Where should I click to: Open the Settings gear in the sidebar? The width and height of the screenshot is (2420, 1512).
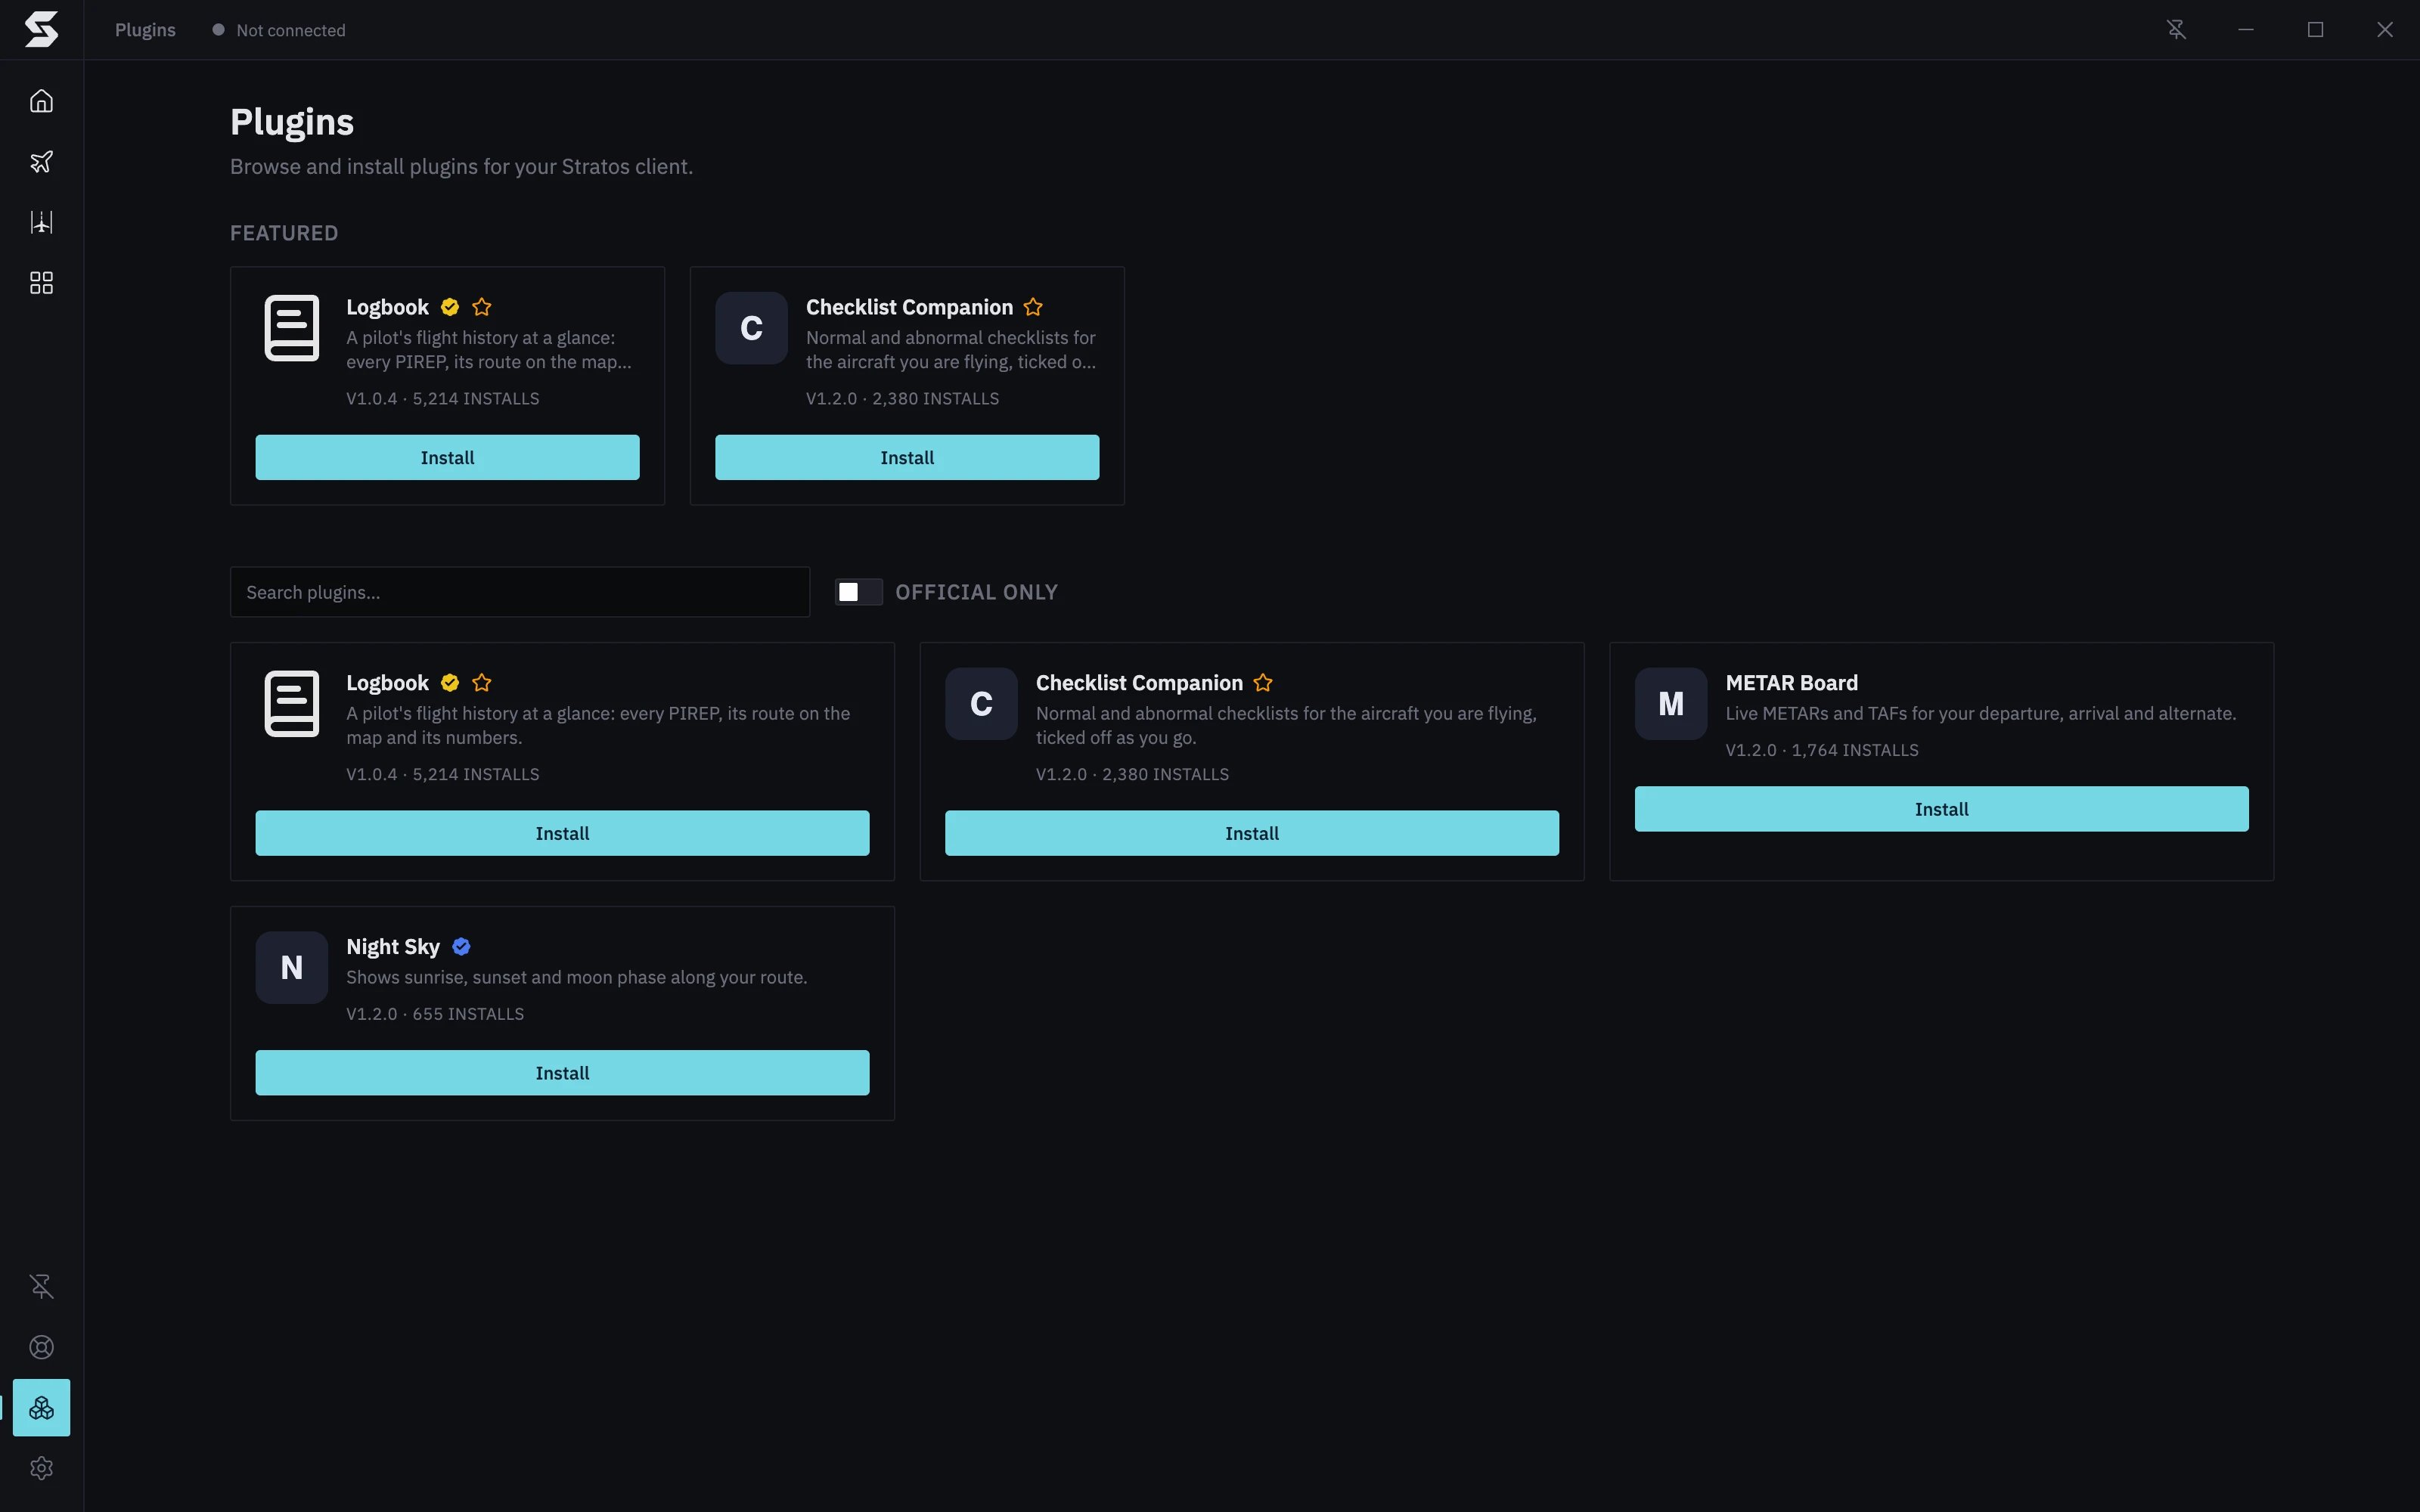click(41, 1468)
